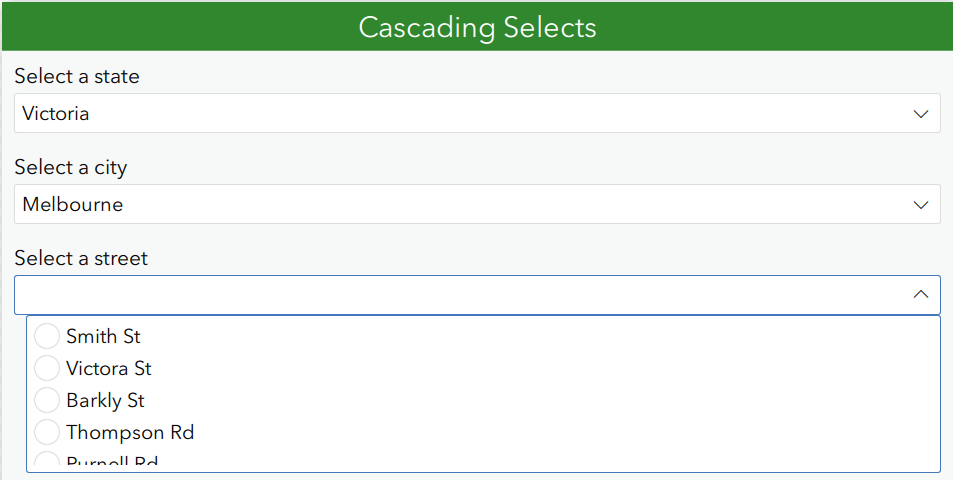Select the radio circle beside Thompson Rd
Image resolution: width=953 pixels, height=480 pixels.
[47, 433]
